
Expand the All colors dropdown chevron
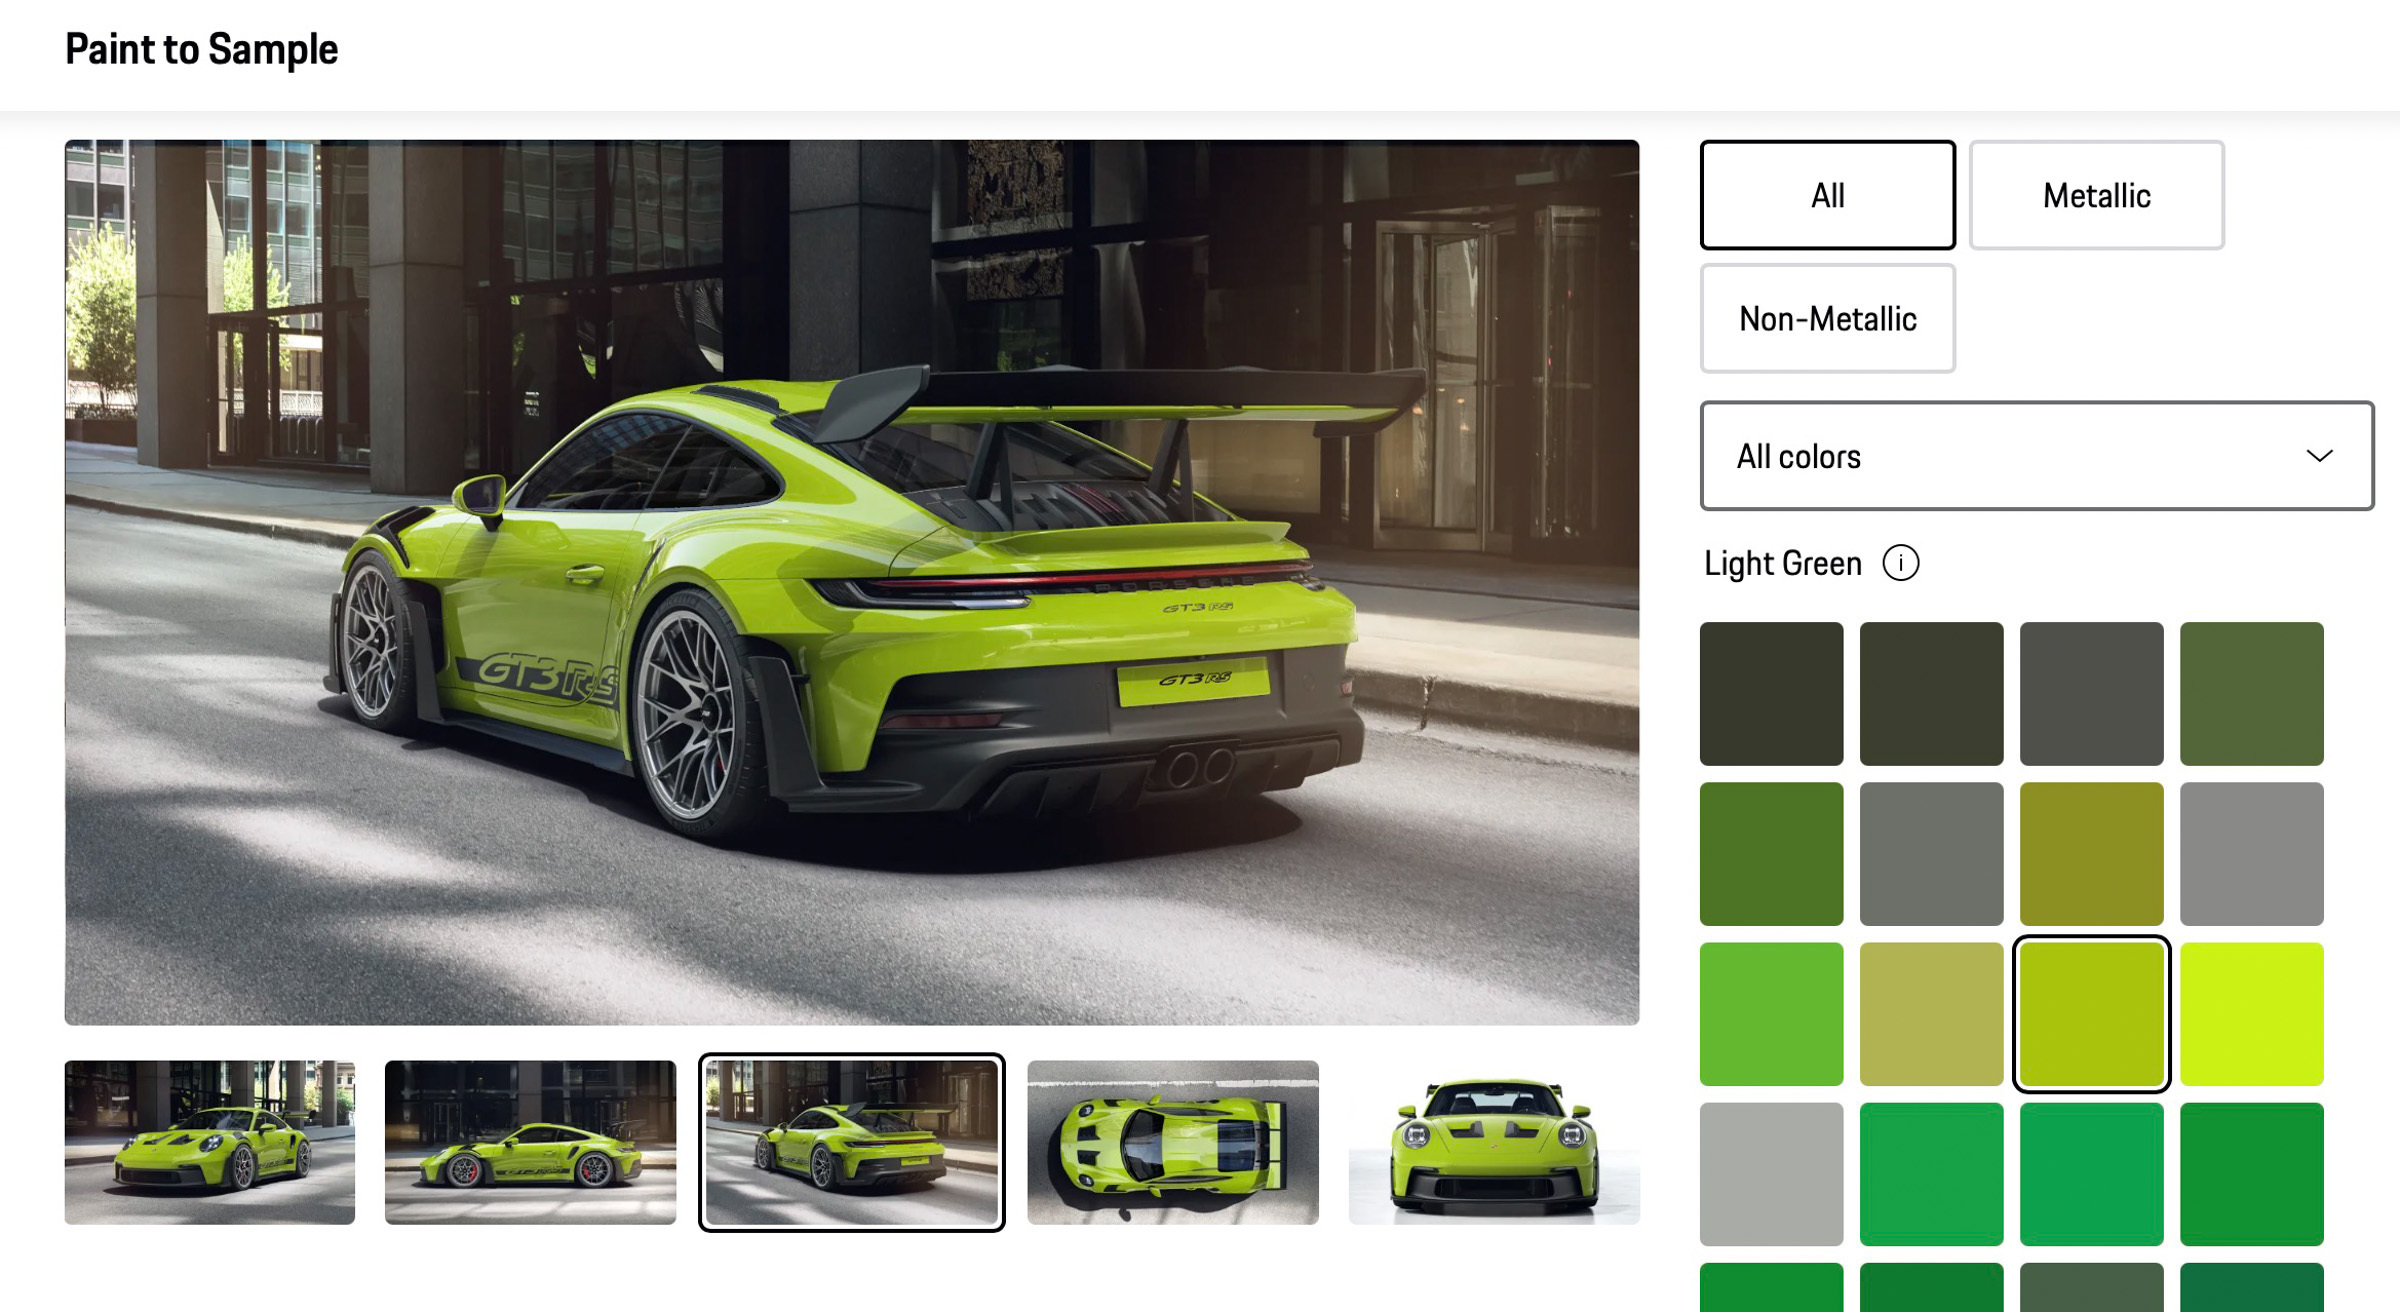pos(2318,457)
